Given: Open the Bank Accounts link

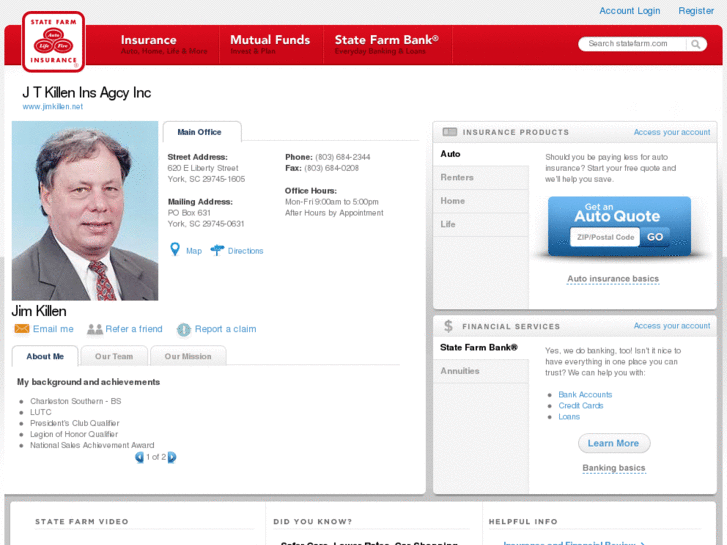Looking at the screenshot, I should (x=585, y=395).
